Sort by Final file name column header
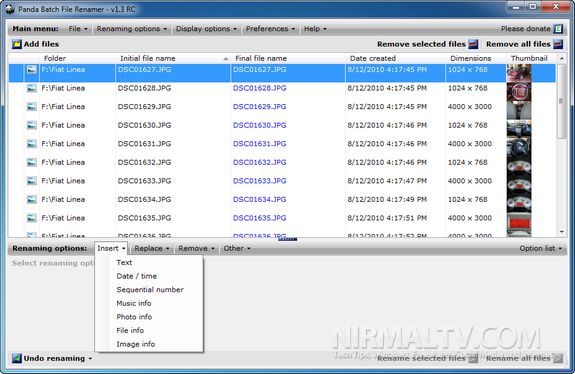The image size is (575, 374). pos(288,58)
